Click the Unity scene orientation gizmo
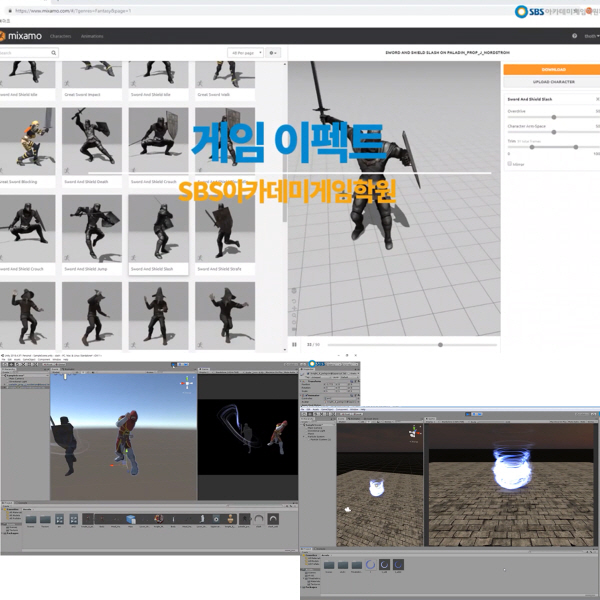This screenshot has height=600, width=600. coord(185,383)
